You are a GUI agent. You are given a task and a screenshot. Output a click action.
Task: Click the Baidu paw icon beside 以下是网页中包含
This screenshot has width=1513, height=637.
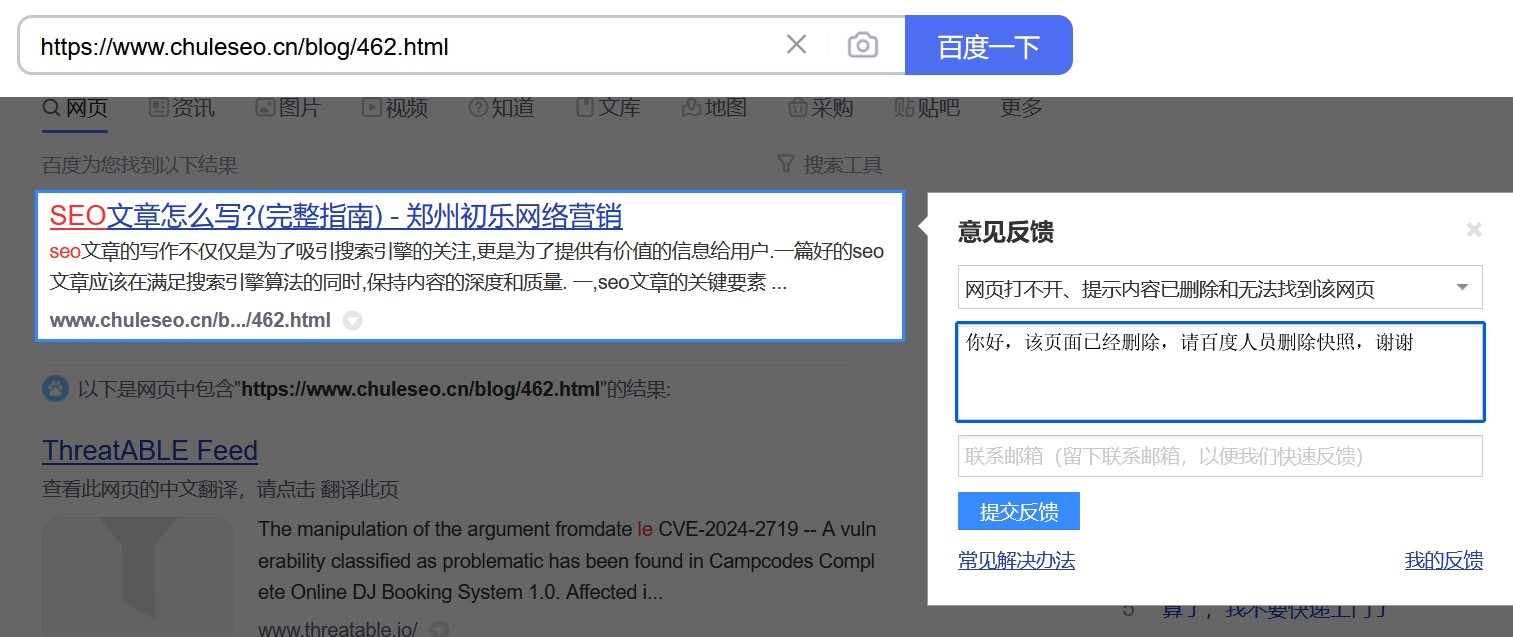tap(55, 388)
